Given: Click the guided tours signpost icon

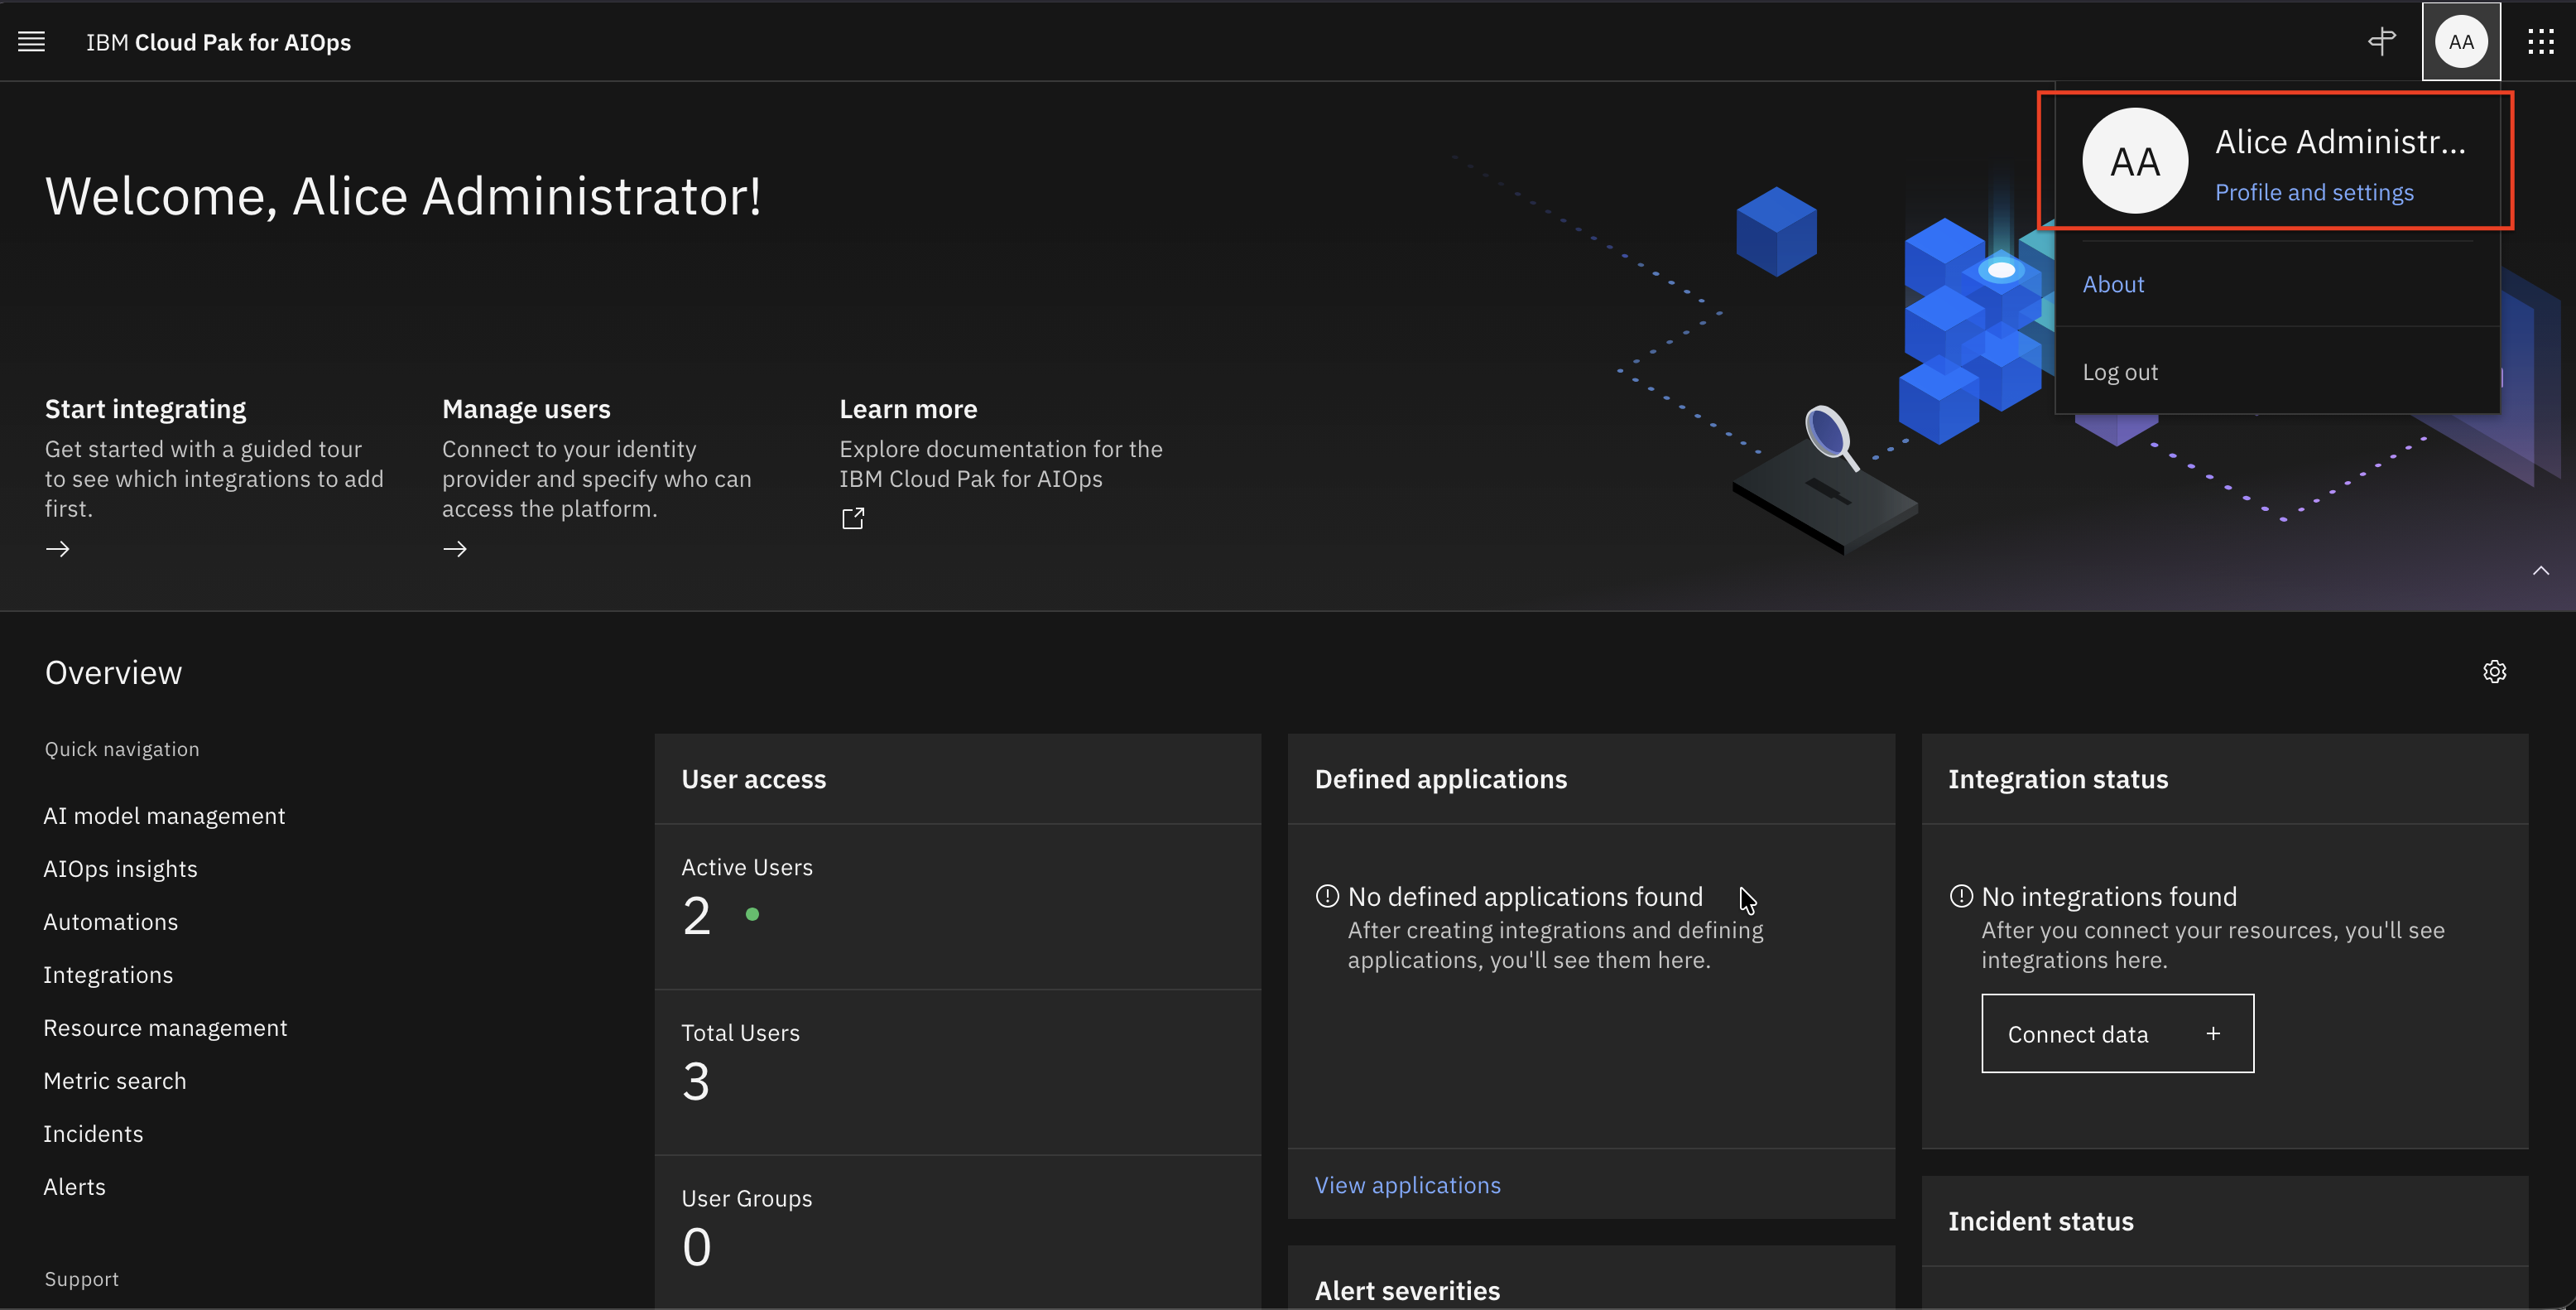Looking at the screenshot, I should [2382, 41].
